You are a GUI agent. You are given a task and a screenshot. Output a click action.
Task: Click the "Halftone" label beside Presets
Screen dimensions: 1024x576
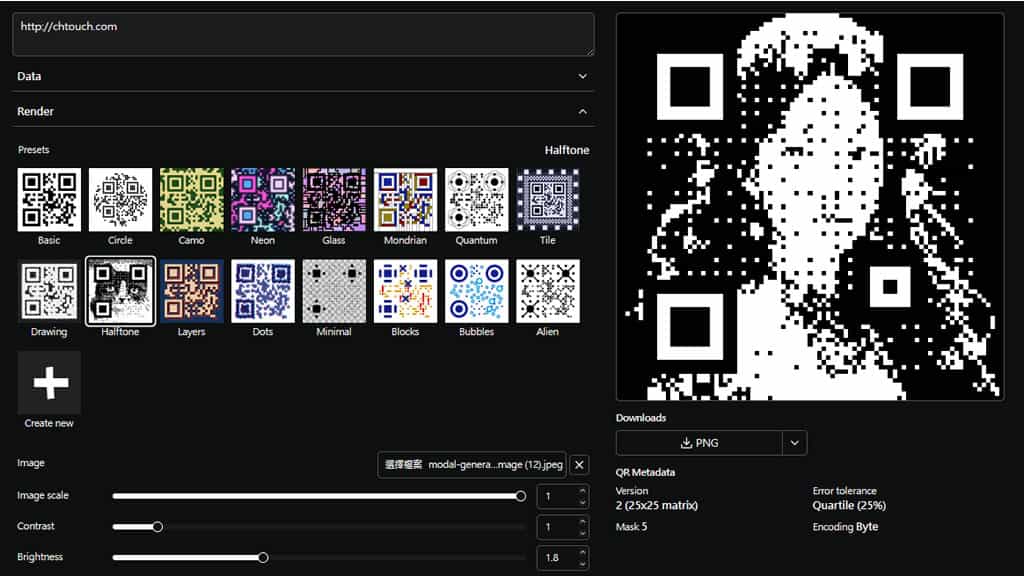tap(567, 150)
